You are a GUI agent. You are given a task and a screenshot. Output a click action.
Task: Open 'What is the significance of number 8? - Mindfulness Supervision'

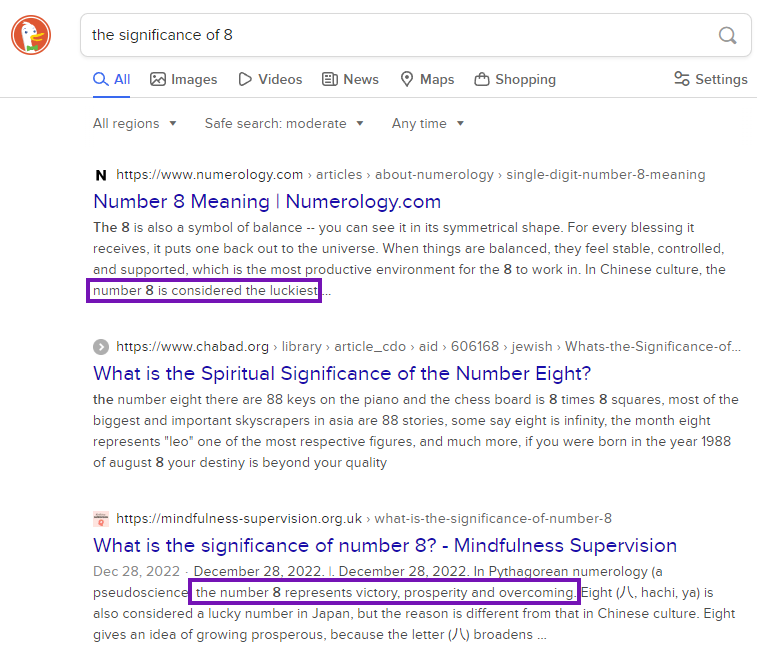pos(385,545)
